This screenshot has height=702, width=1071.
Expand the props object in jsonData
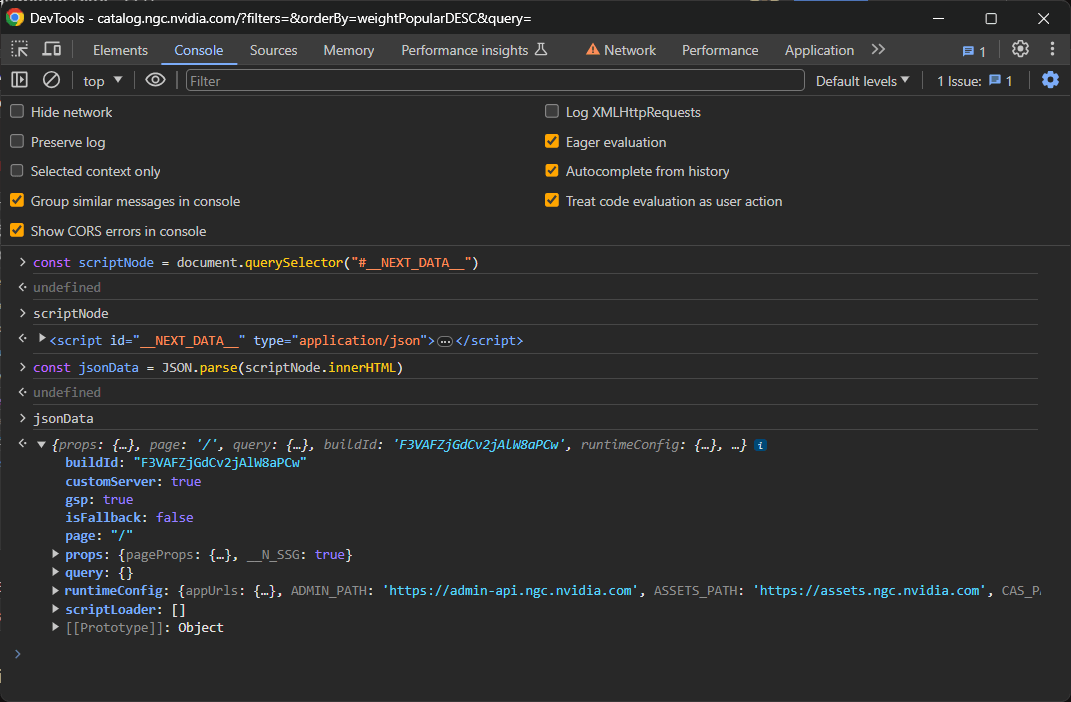(56, 554)
